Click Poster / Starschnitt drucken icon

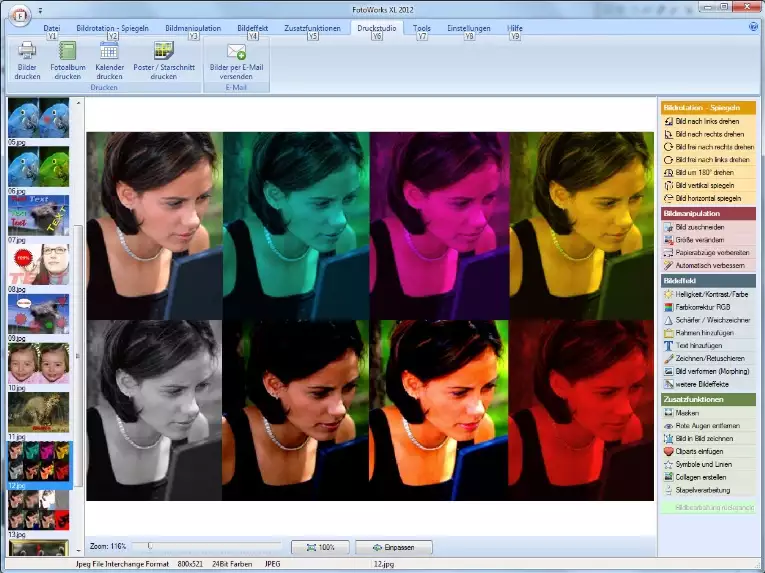[x=163, y=51]
